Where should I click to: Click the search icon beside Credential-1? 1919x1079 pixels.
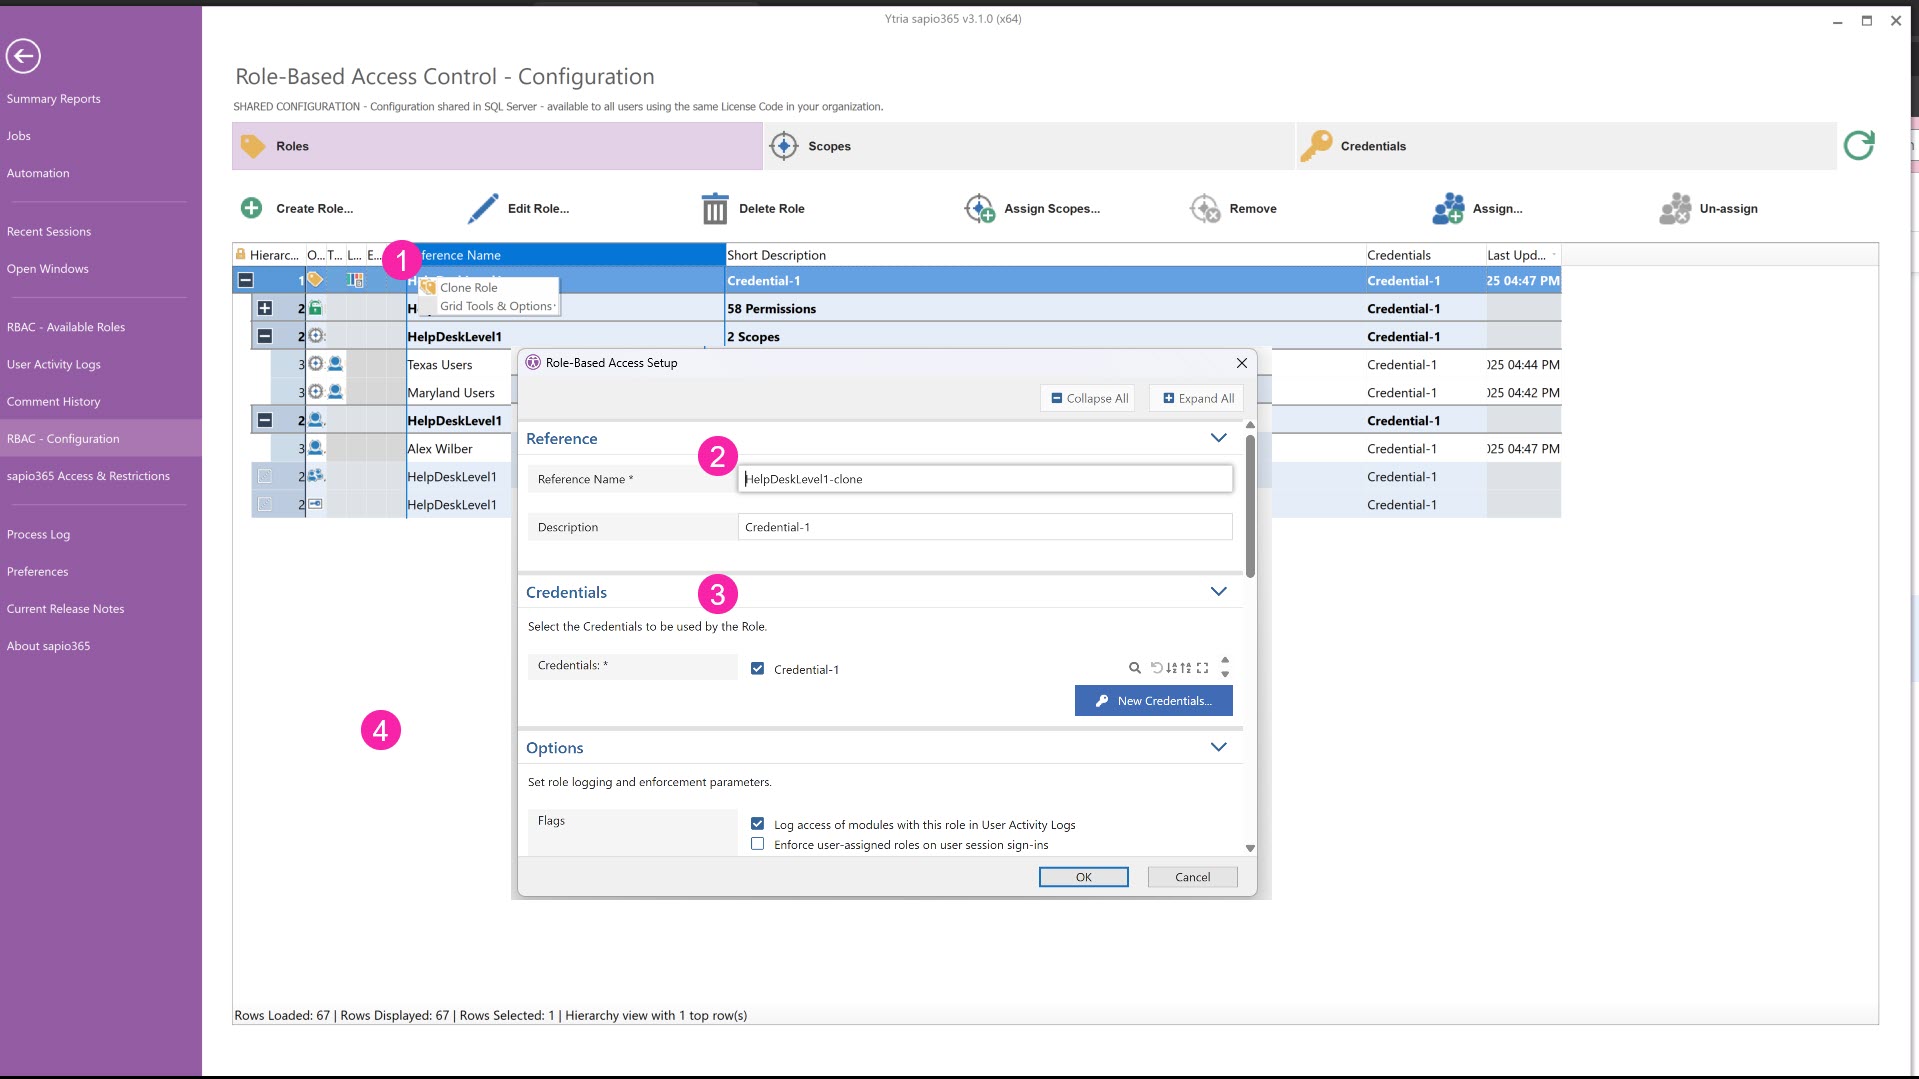click(x=1134, y=668)
